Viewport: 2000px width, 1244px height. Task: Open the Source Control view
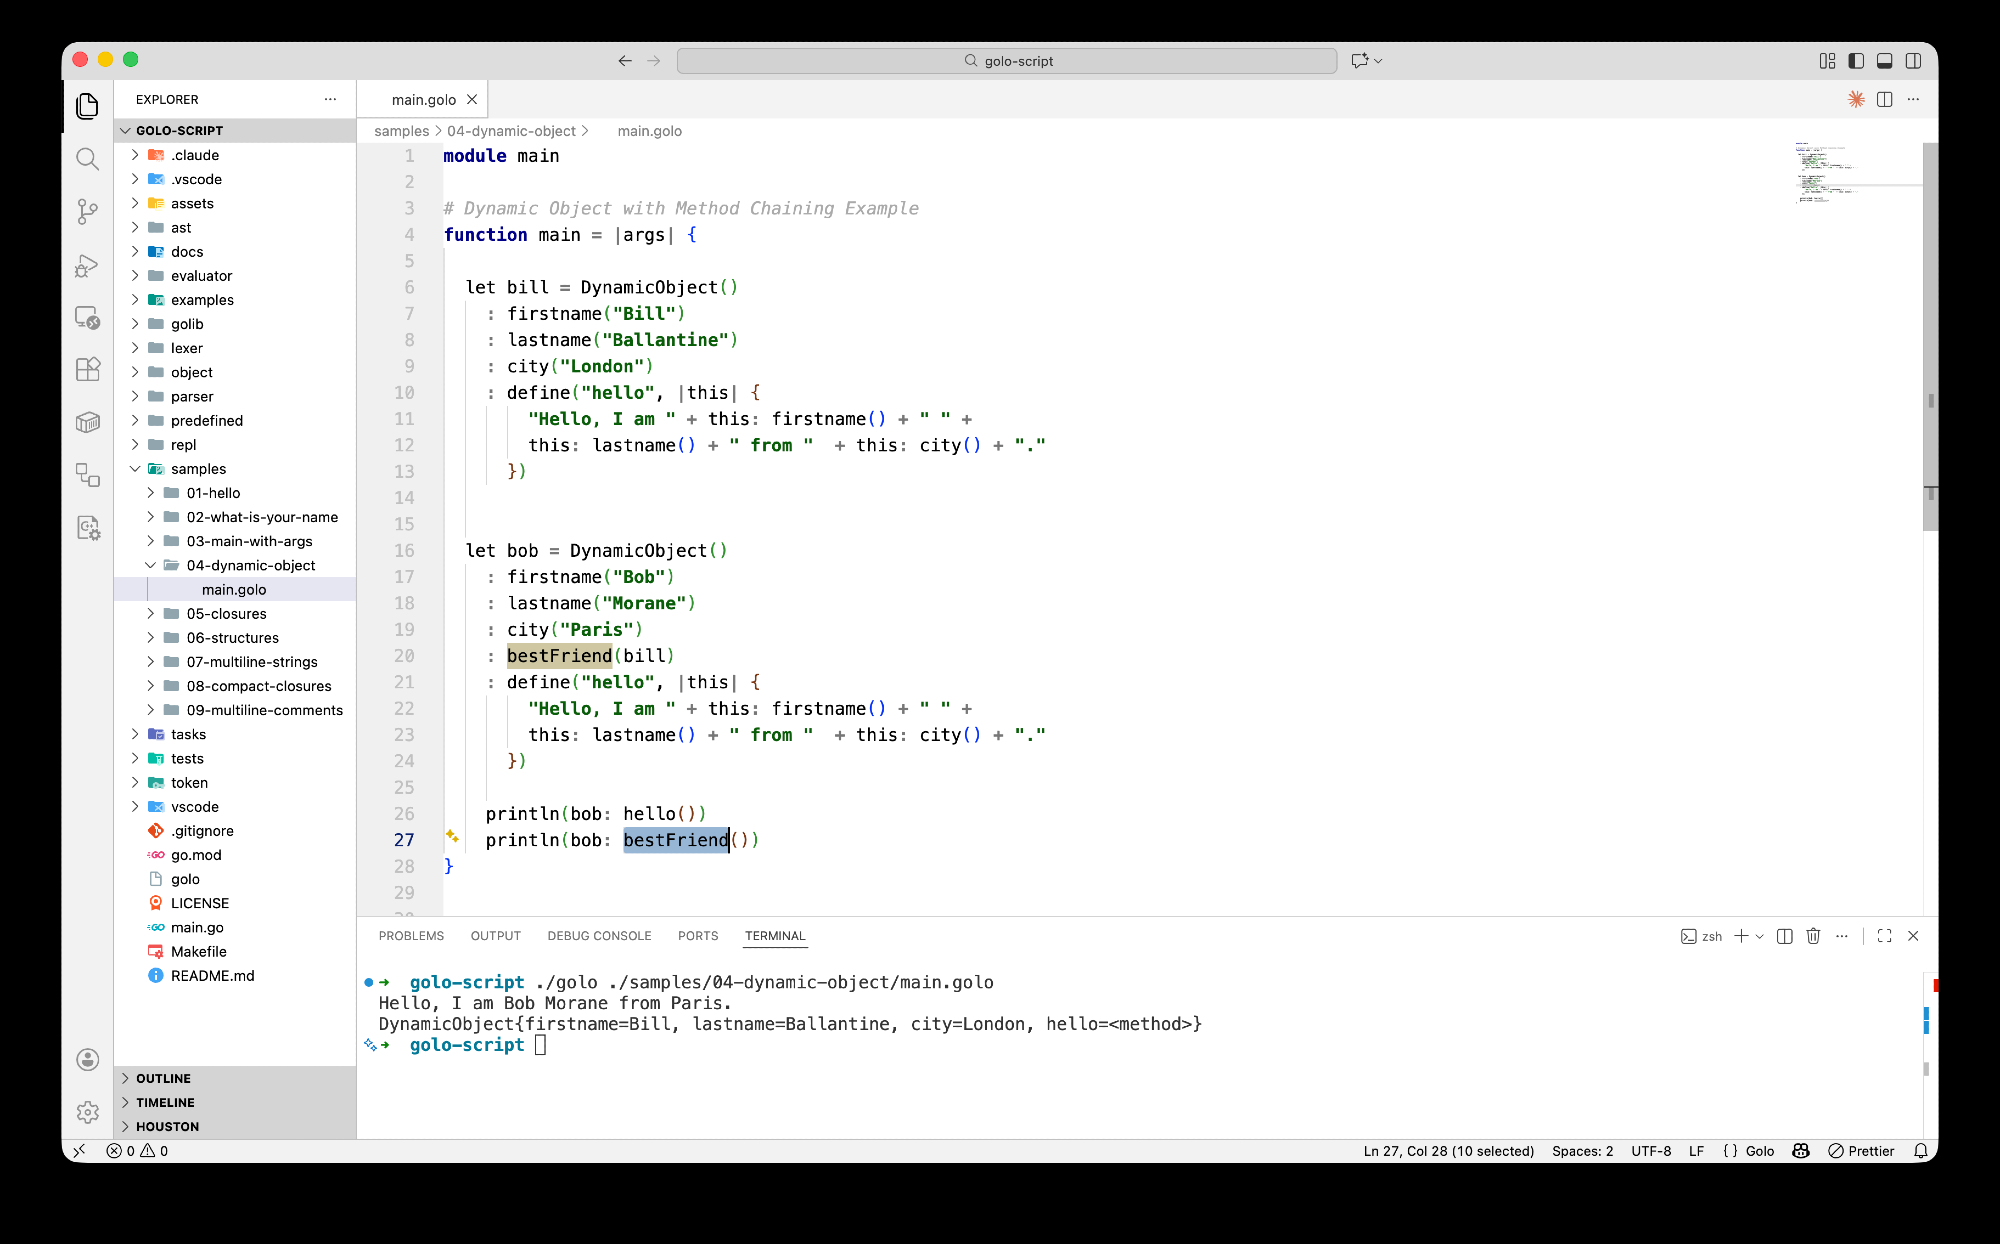coord(88,211)
